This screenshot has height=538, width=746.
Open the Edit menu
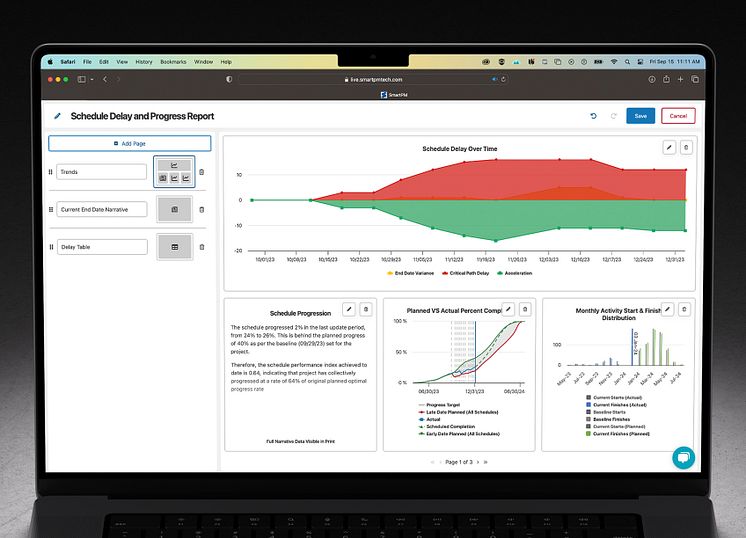click(104, 62)
